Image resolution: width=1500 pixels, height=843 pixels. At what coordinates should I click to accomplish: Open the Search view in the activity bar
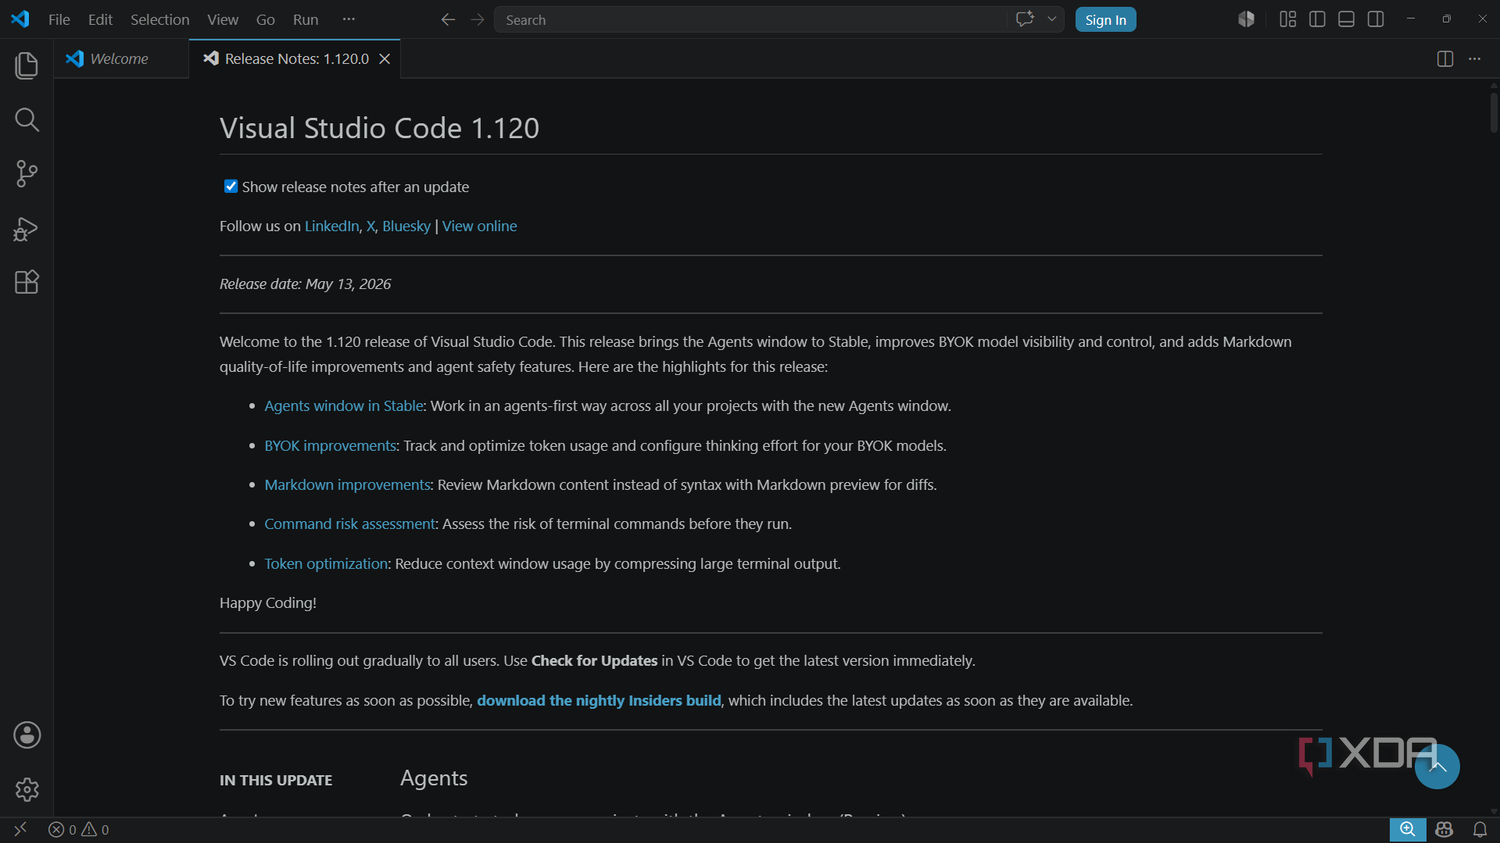pyautogui.click(x=27, y=120)
